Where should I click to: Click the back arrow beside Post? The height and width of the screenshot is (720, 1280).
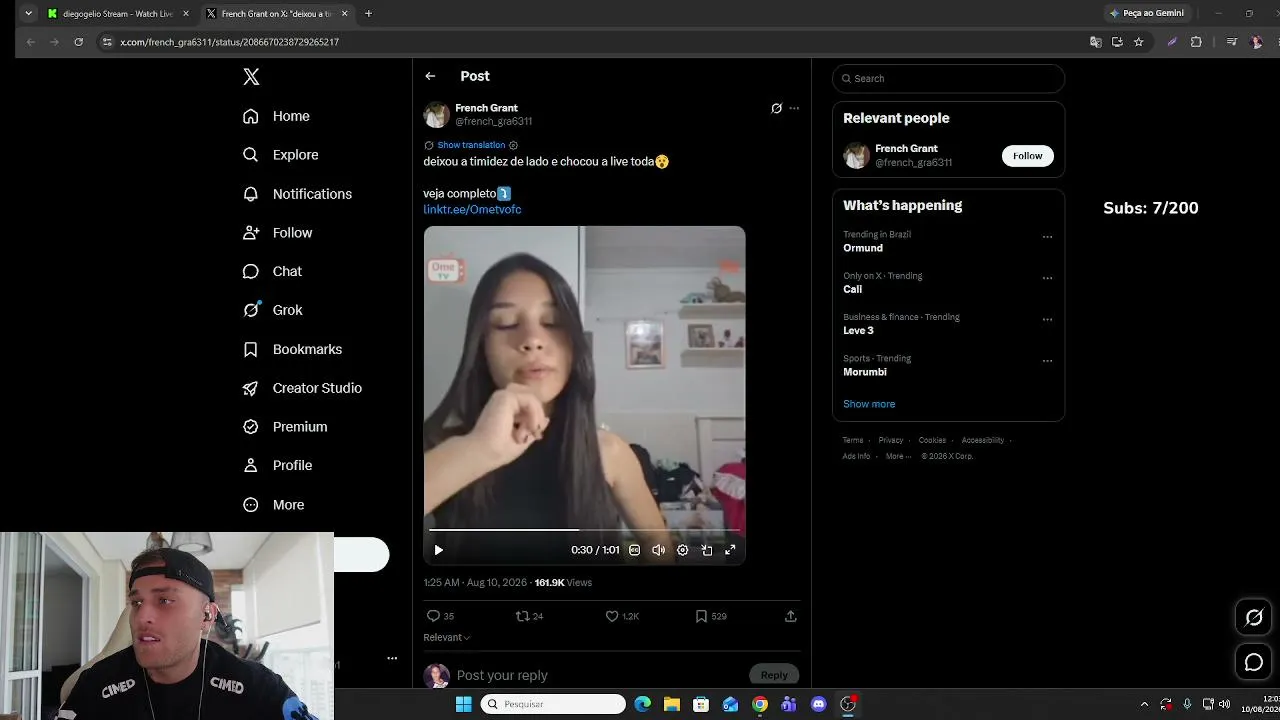point(430,76)
